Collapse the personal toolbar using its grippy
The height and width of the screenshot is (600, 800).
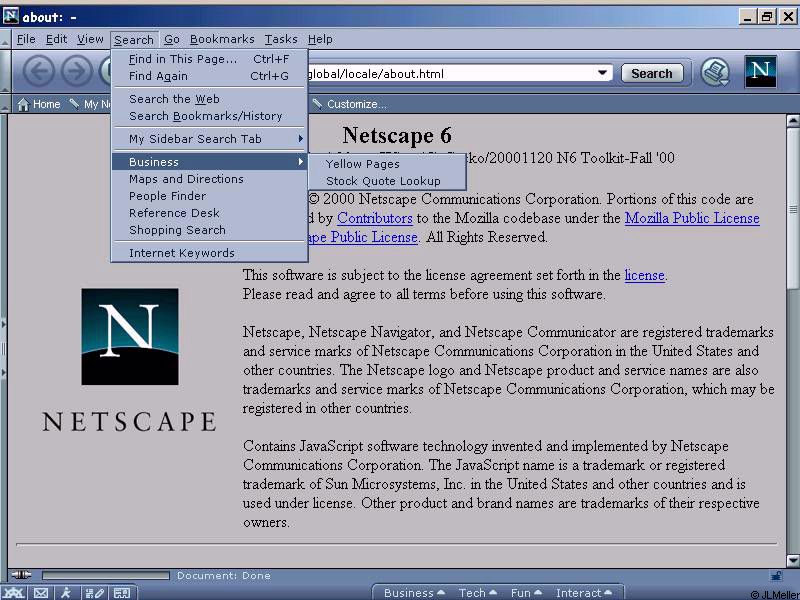[5, 104]
